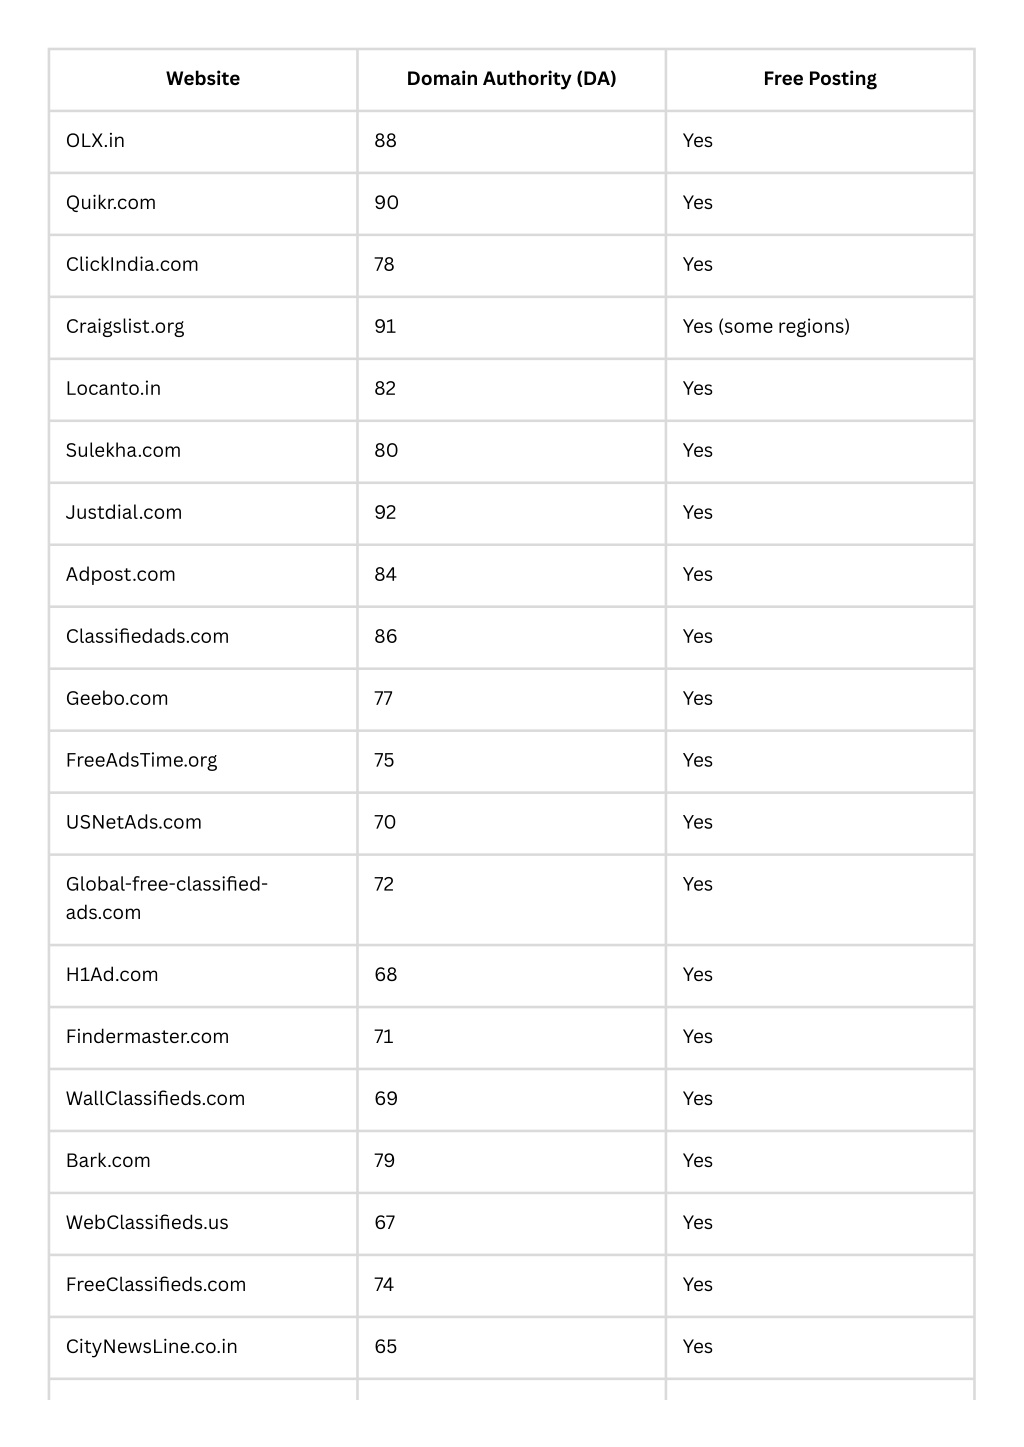
Task: Click the Bark.com website text
Action: (108, 1161)
